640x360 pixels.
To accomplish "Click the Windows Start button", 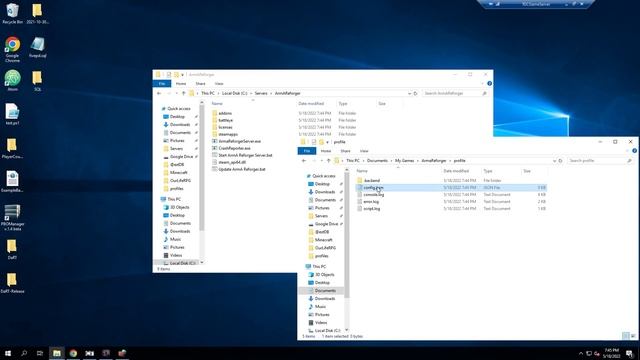I will 7,353.
